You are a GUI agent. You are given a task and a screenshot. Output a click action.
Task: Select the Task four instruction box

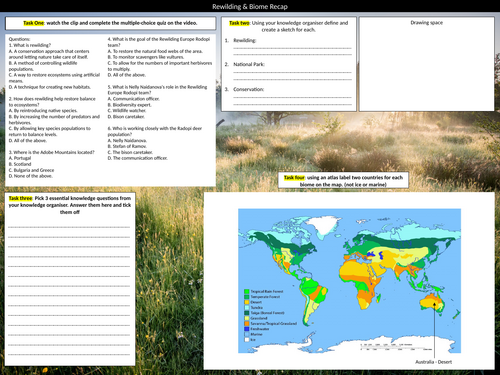click(343, 181)
